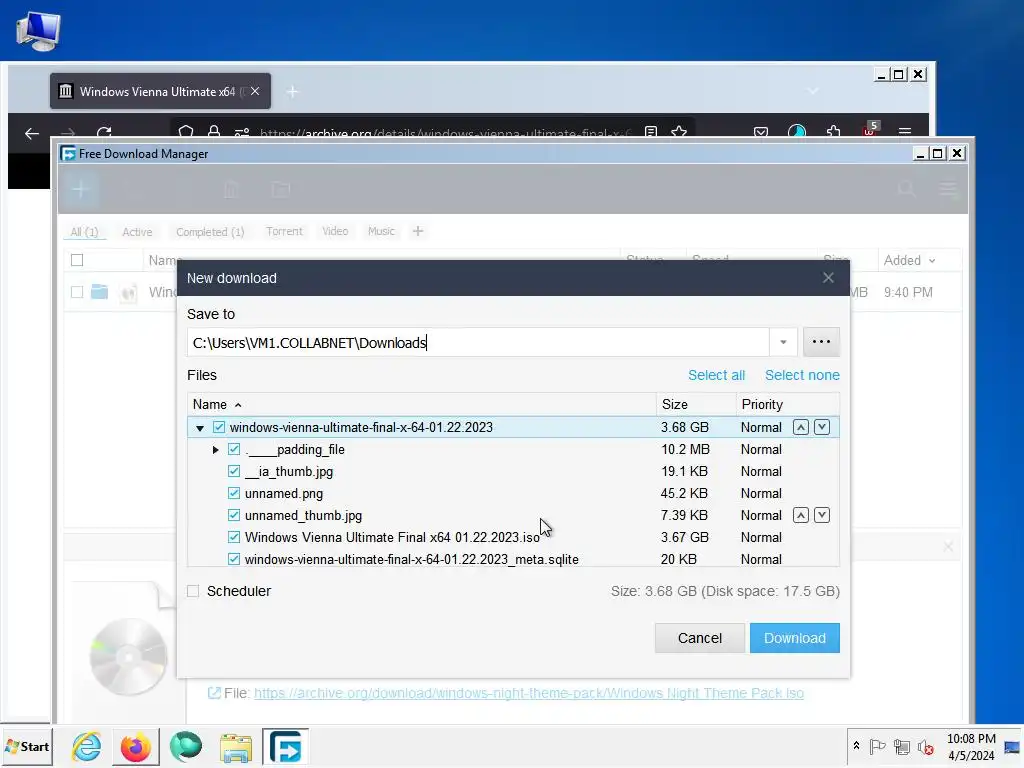Open the Windows Night Theme Pack iso link
Image resolution: width=1024 pixels, height=768 pixels.
tap(528, 693)
